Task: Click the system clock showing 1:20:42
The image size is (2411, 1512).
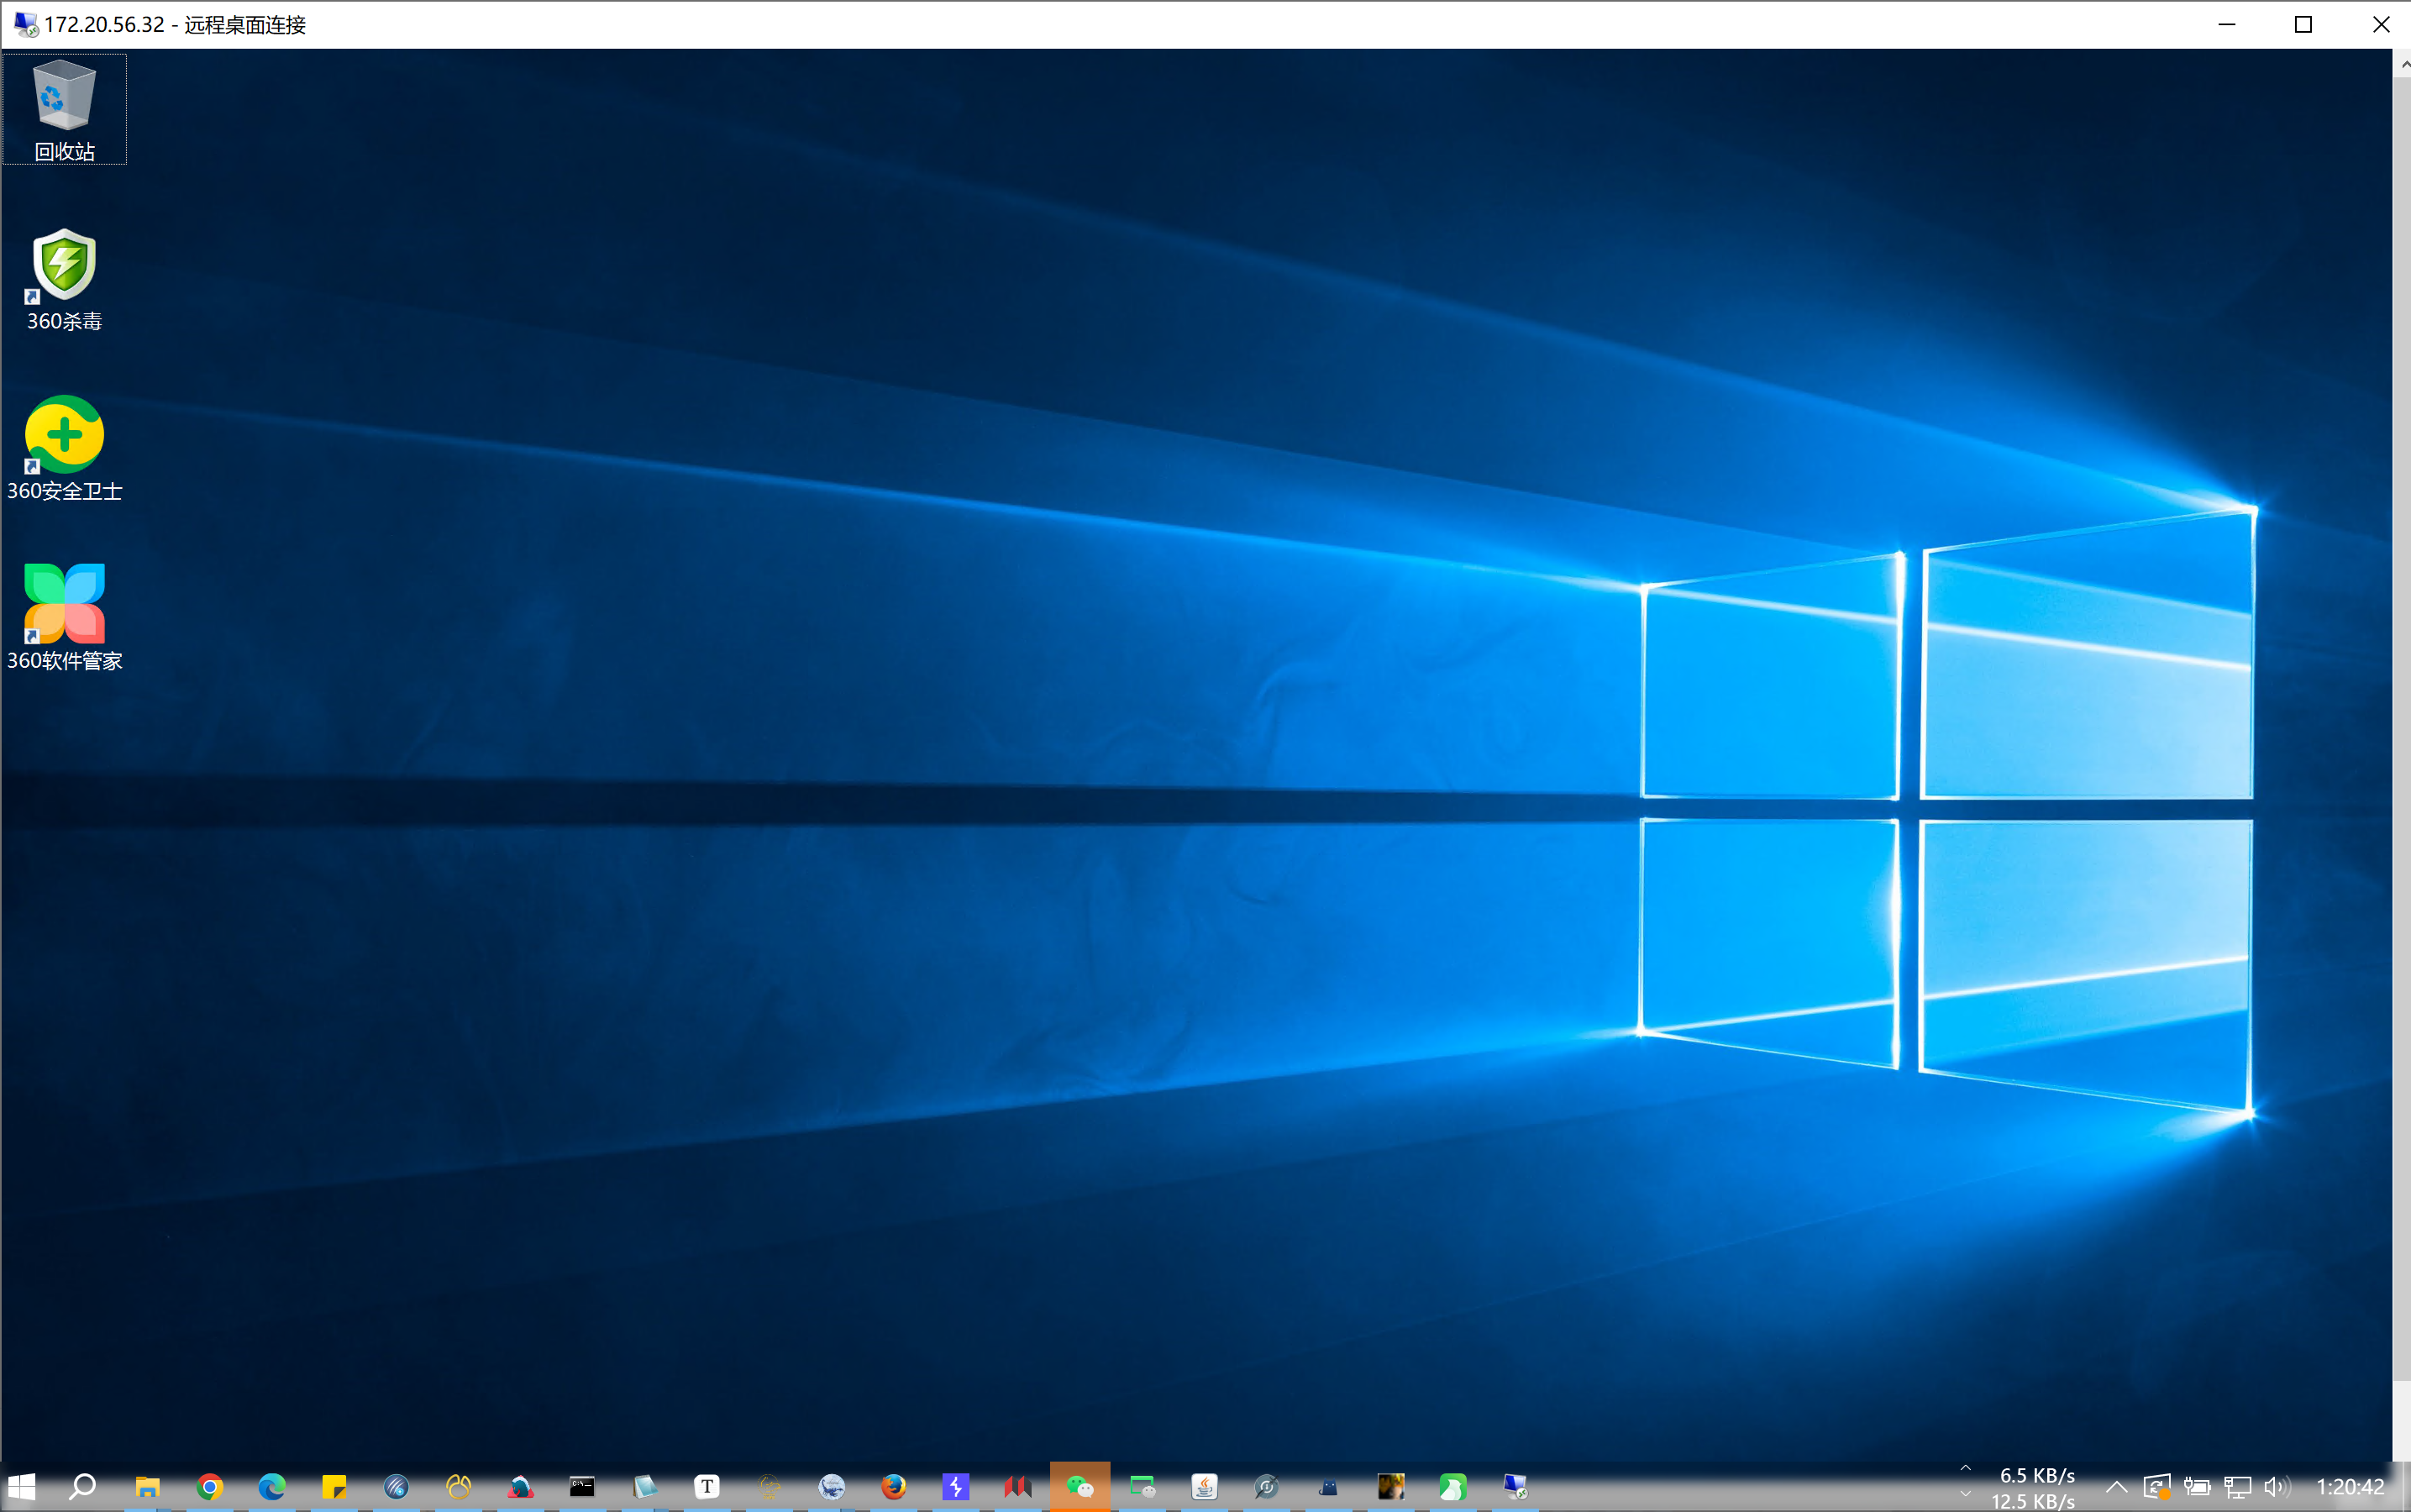Action: 2349,1487
